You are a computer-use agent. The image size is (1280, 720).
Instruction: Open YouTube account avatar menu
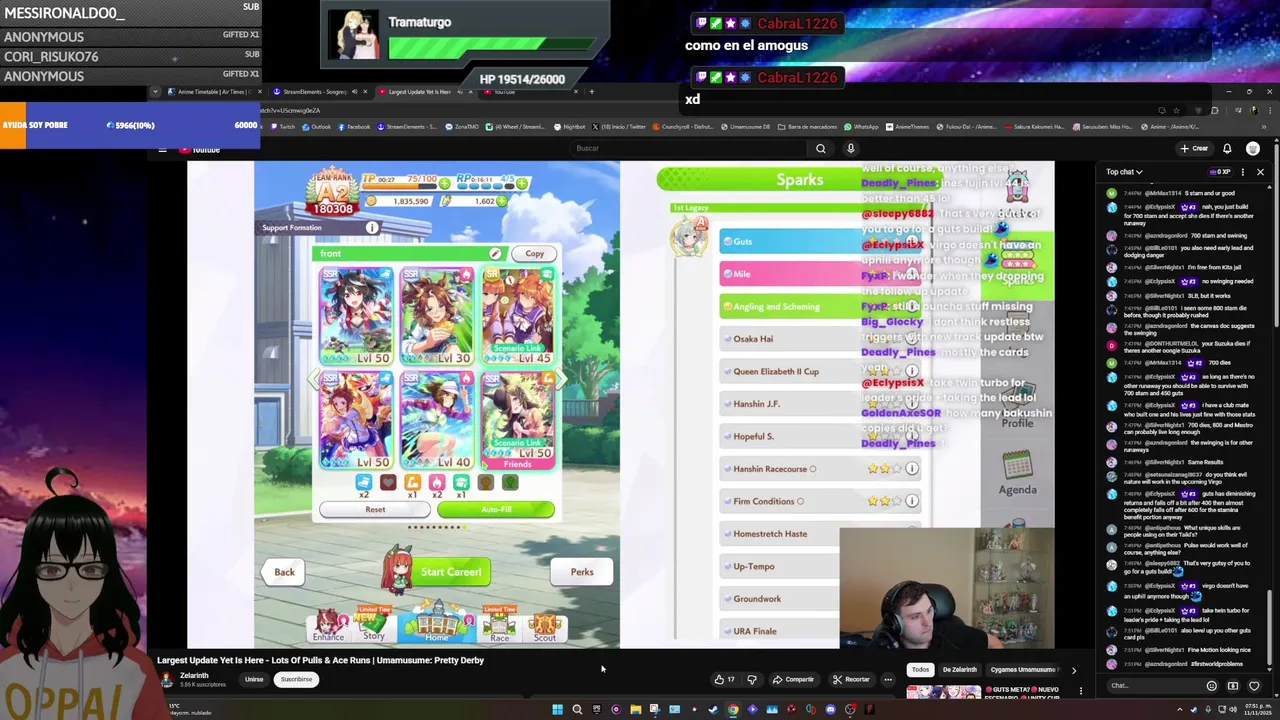(1253, 148)
